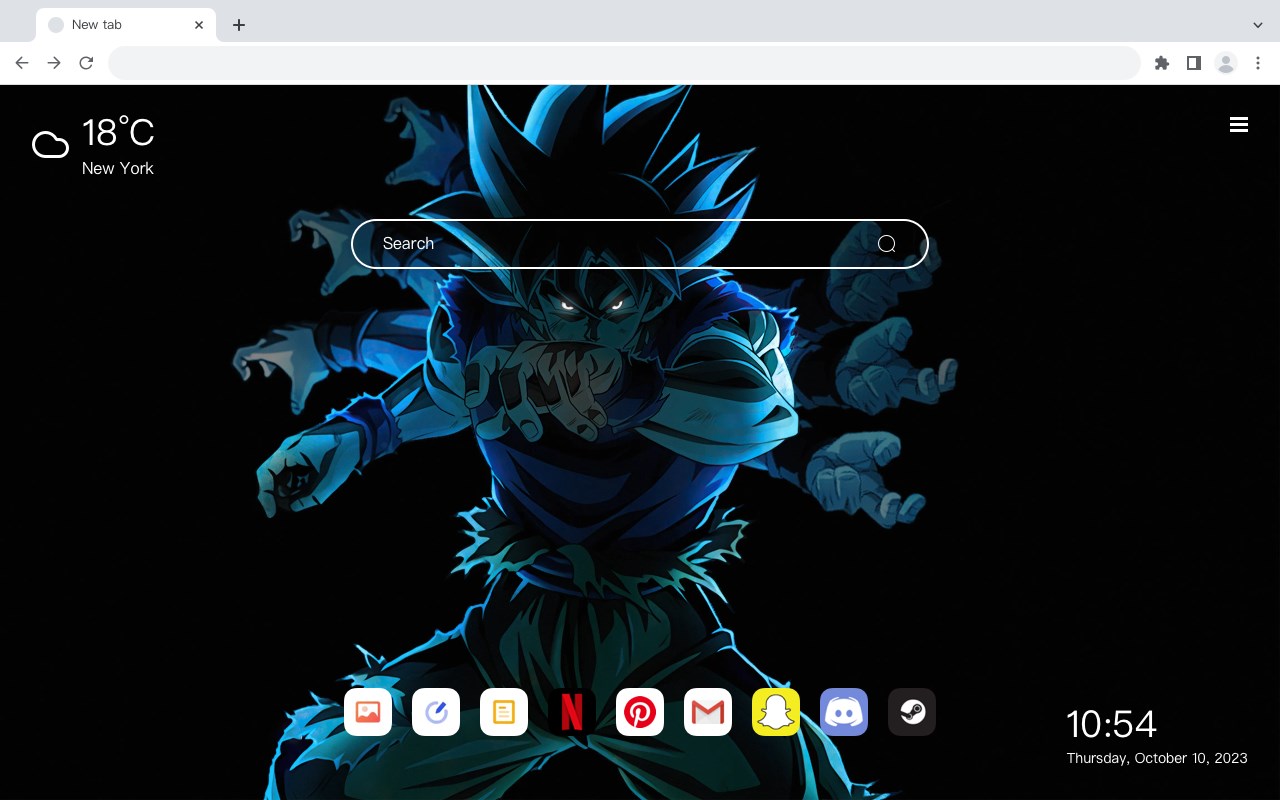Screen dimensions: 1280x800
Task: Expand the tab search dropdown arrow
Action: [x=1258, y=25]
